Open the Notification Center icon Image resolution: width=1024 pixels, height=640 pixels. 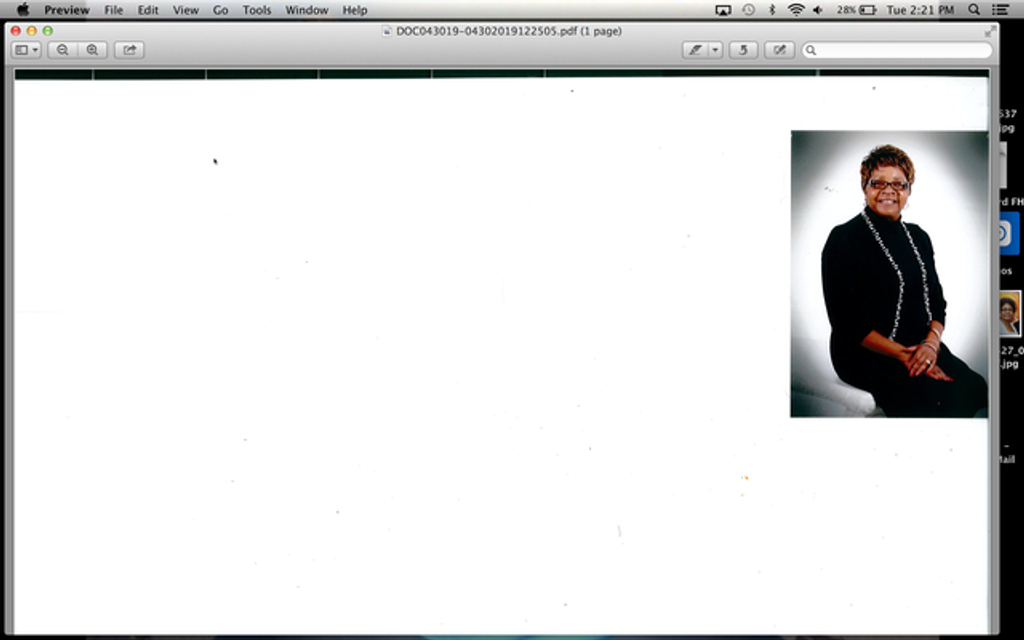point(1000,10)
